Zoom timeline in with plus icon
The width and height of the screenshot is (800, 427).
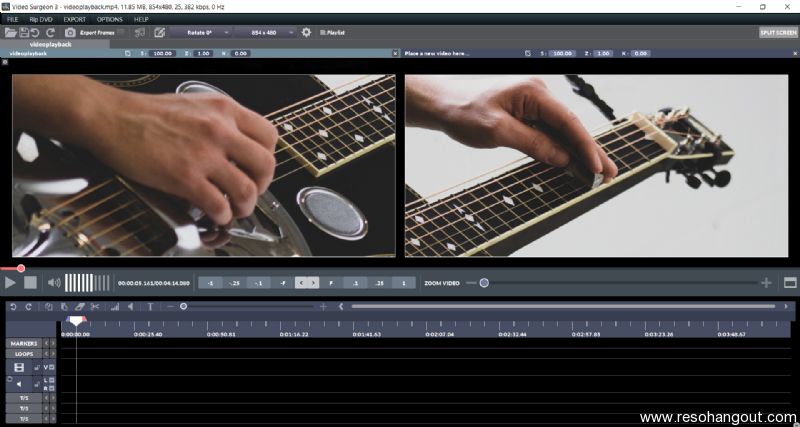[x=323, y=307]
